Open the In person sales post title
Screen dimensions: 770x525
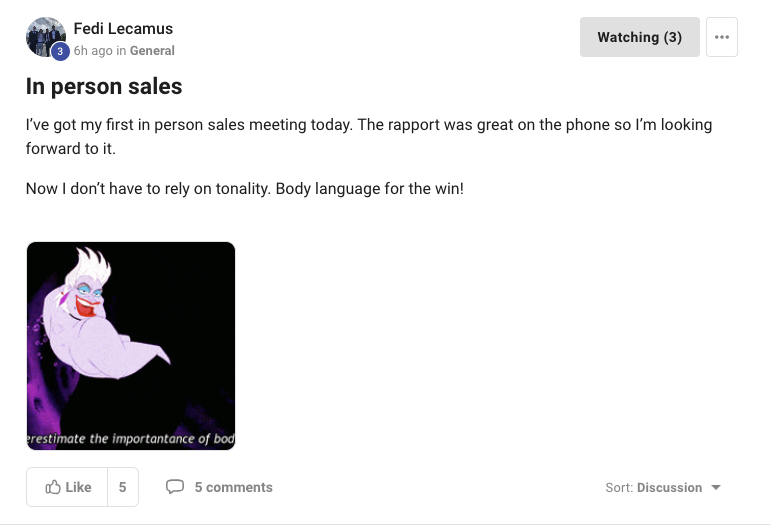click(x=104, y=86)
